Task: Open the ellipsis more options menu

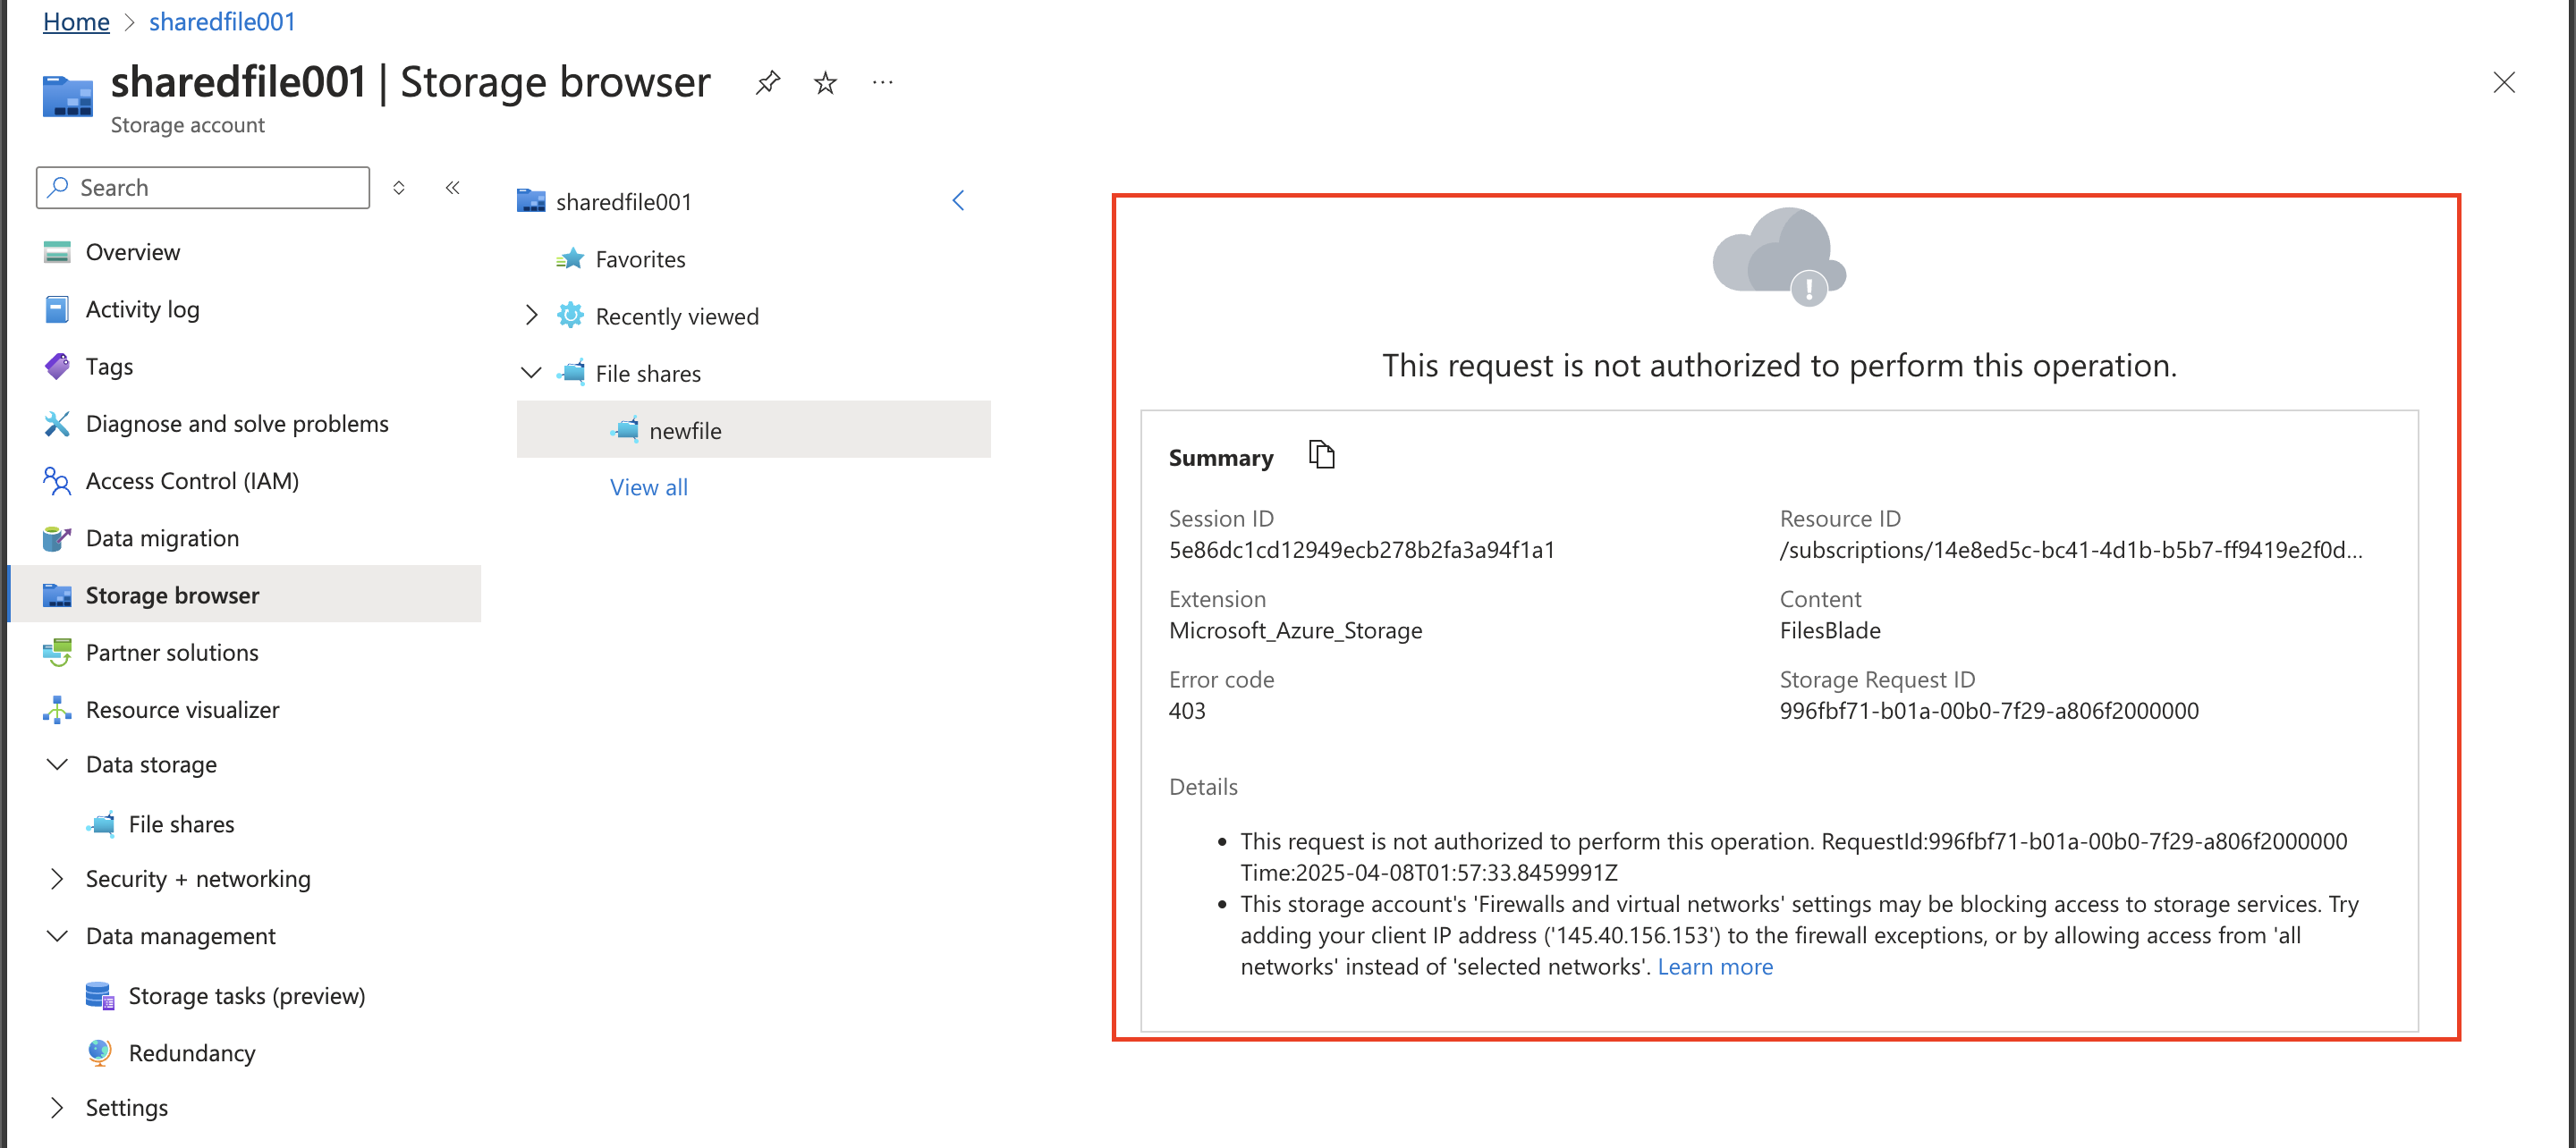Action: (882, 82)
